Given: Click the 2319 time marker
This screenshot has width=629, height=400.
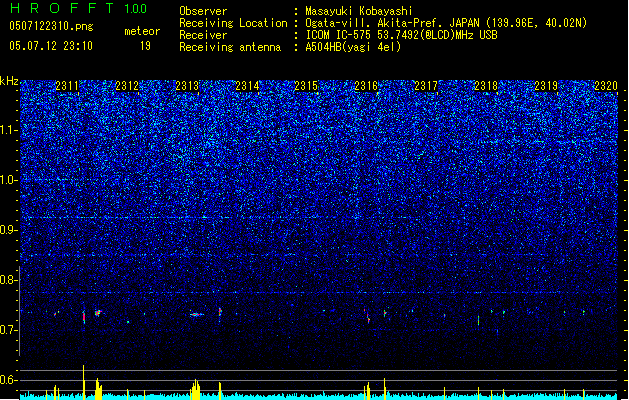Looking at the screenshot, I should (546, 85).
